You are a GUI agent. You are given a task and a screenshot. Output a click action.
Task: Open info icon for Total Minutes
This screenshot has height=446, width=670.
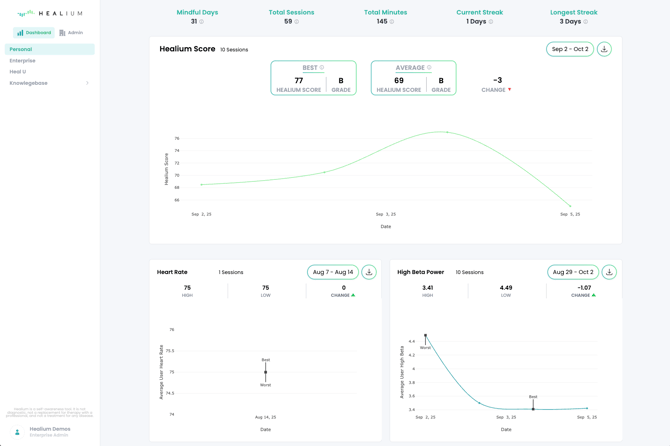click(392, 22)
